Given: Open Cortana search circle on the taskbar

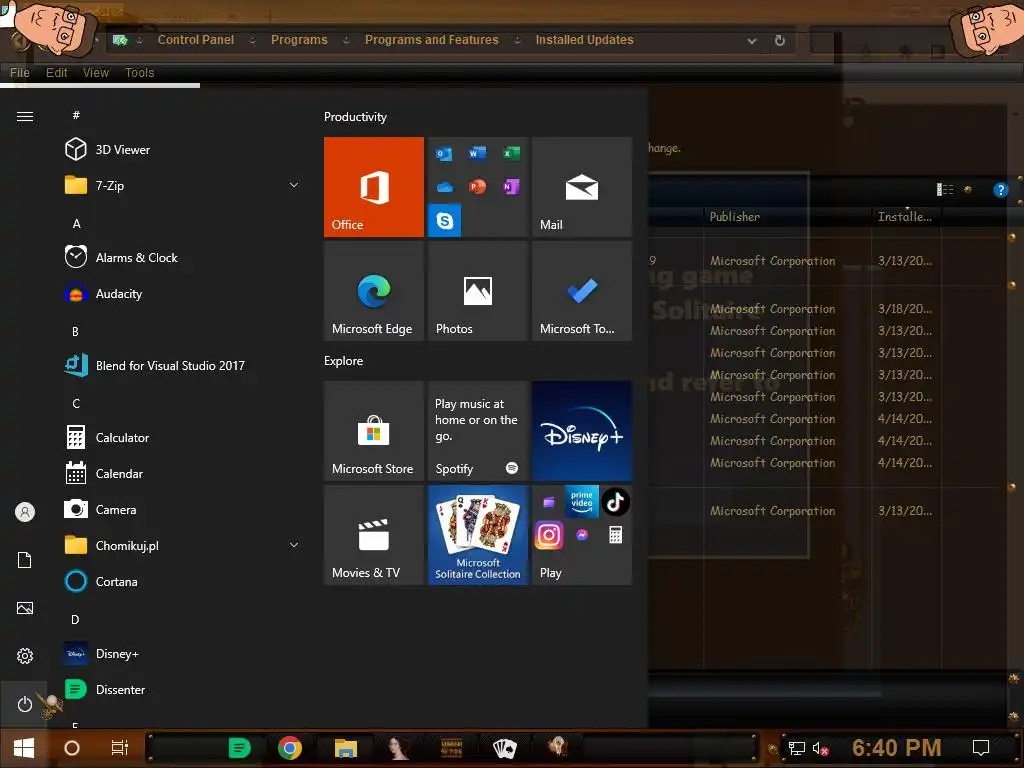Looking at the screenshot, I should [x=72, y=748].
